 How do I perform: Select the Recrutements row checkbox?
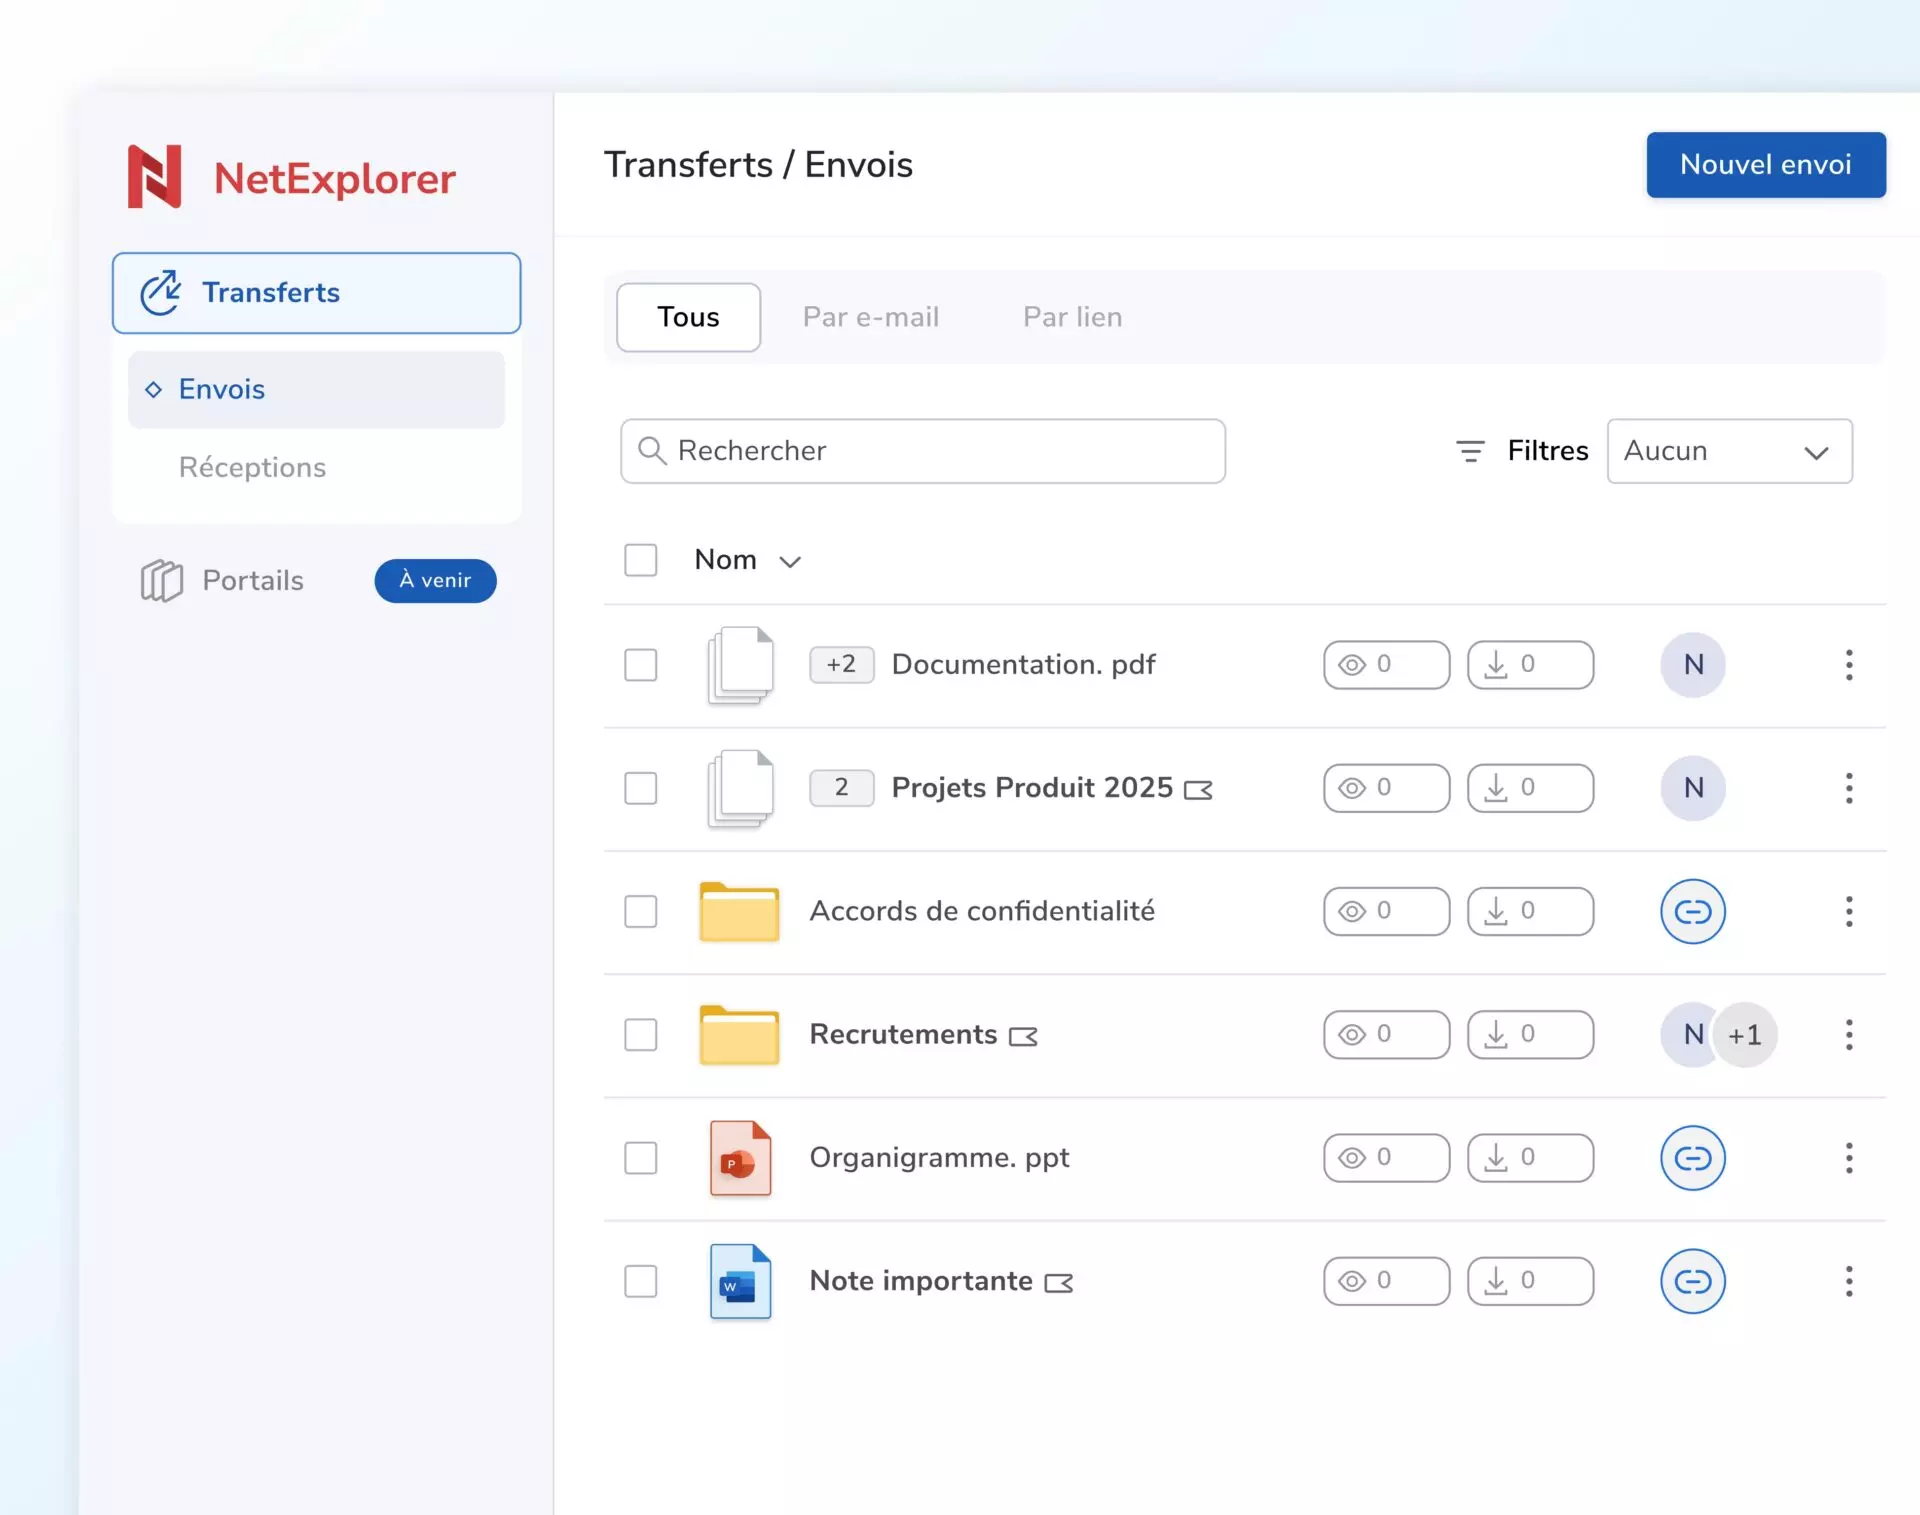tap(640, 1034)
